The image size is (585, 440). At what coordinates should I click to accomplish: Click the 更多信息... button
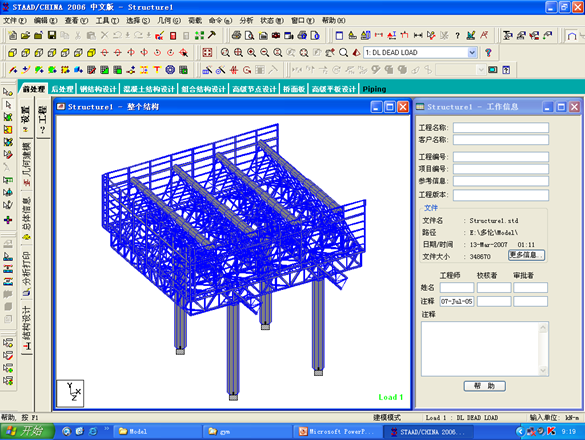tap(526, 255)
